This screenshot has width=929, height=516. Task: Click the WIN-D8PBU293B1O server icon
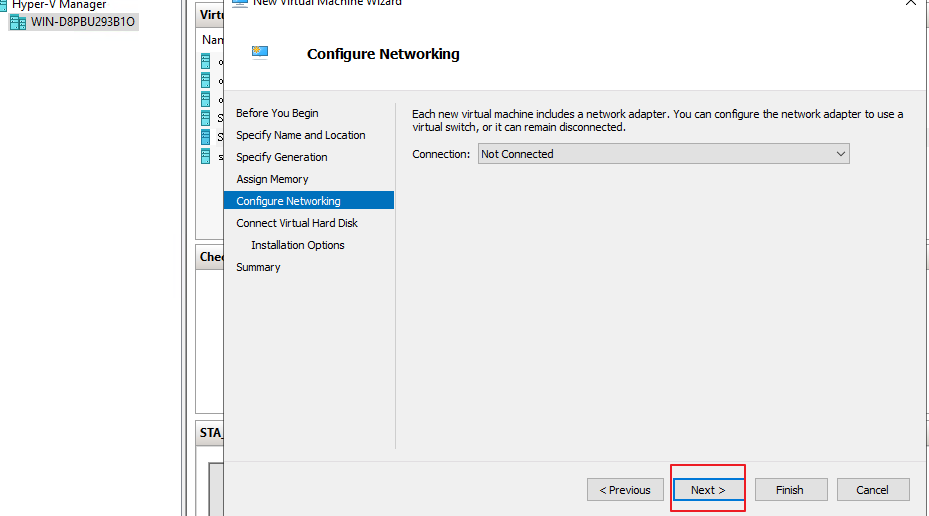[x=18, y=22]
